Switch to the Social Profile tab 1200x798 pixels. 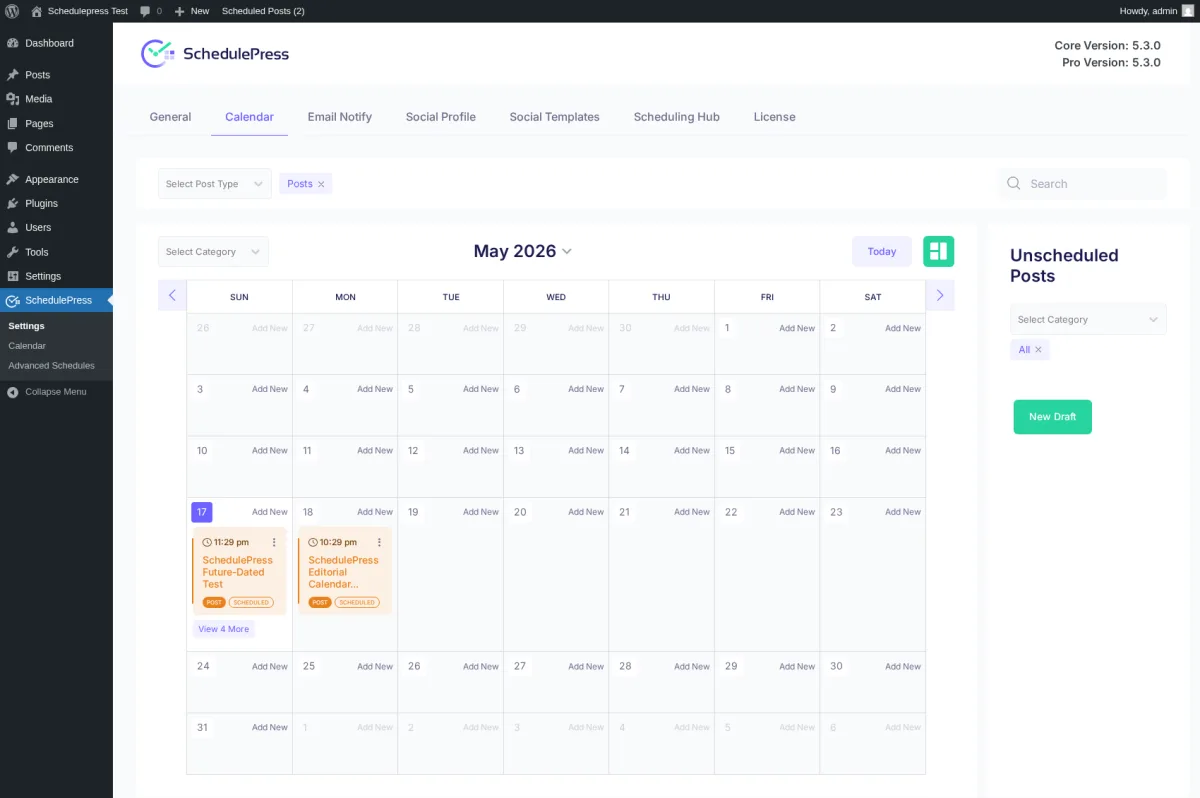(x=441, y=117)
